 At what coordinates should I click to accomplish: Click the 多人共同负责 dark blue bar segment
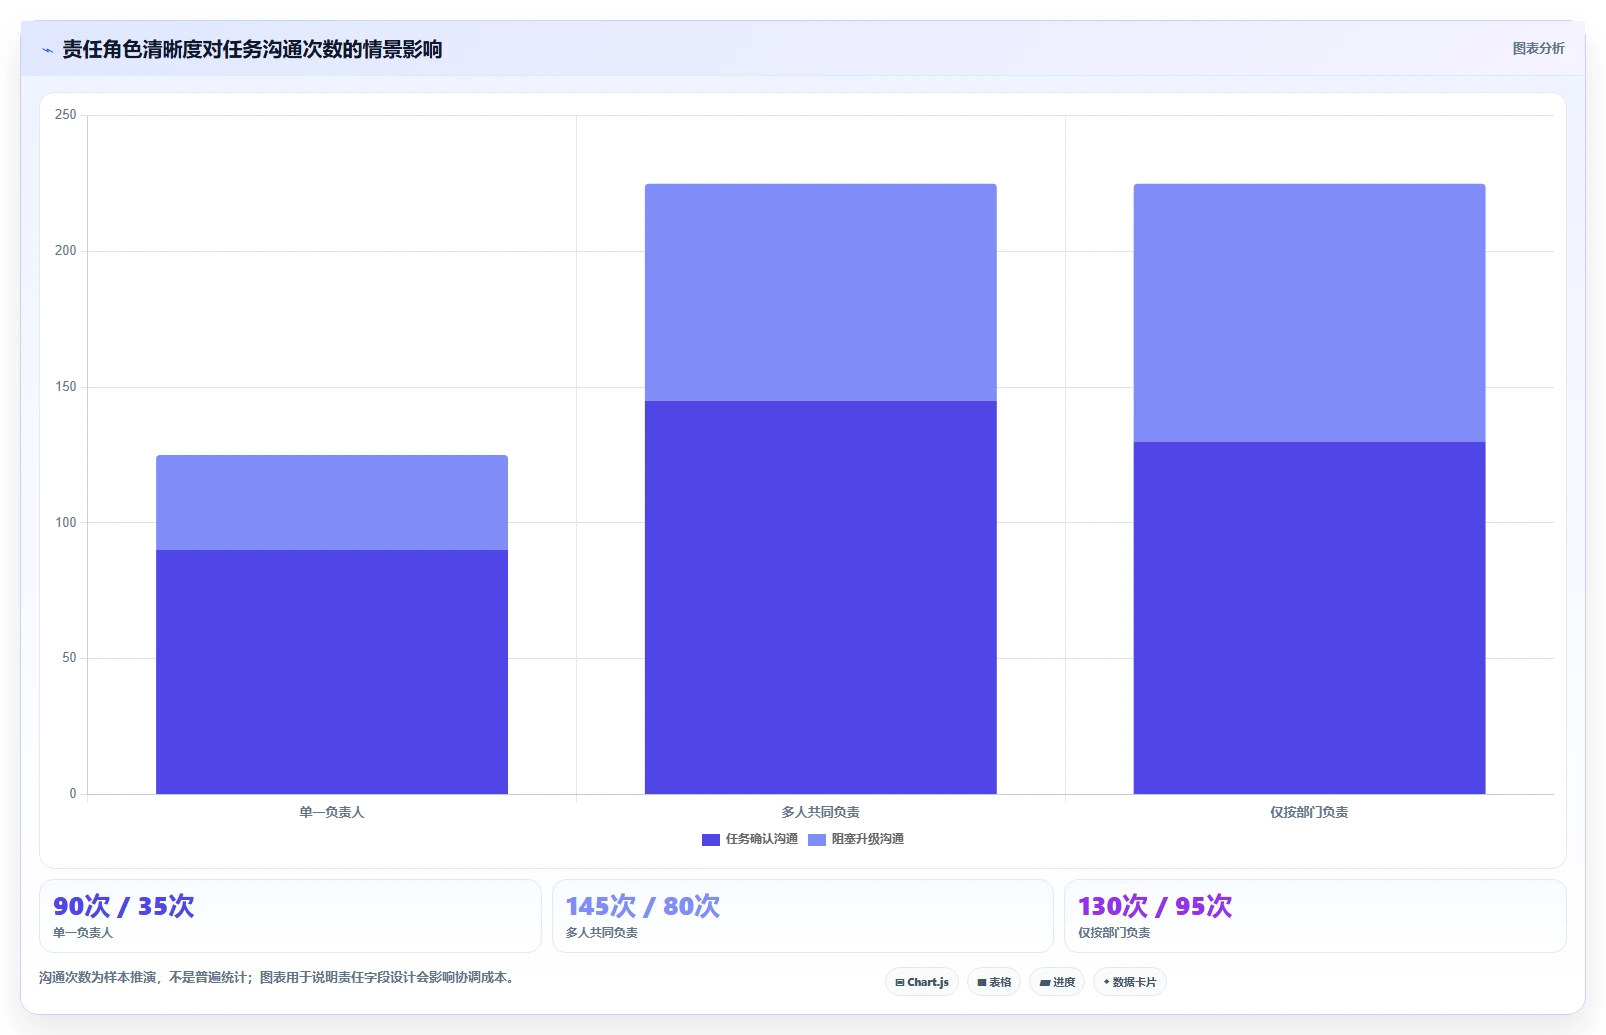click(x=821, y=597)
